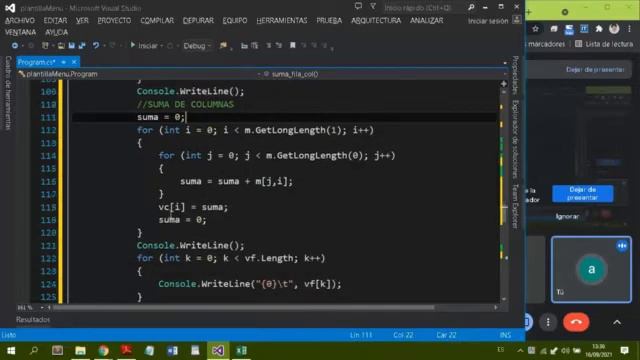The width and height of the screenshot is (640, 360).
Task: Click the editor split handle above the scrollbar
Action: pos(504,84)
